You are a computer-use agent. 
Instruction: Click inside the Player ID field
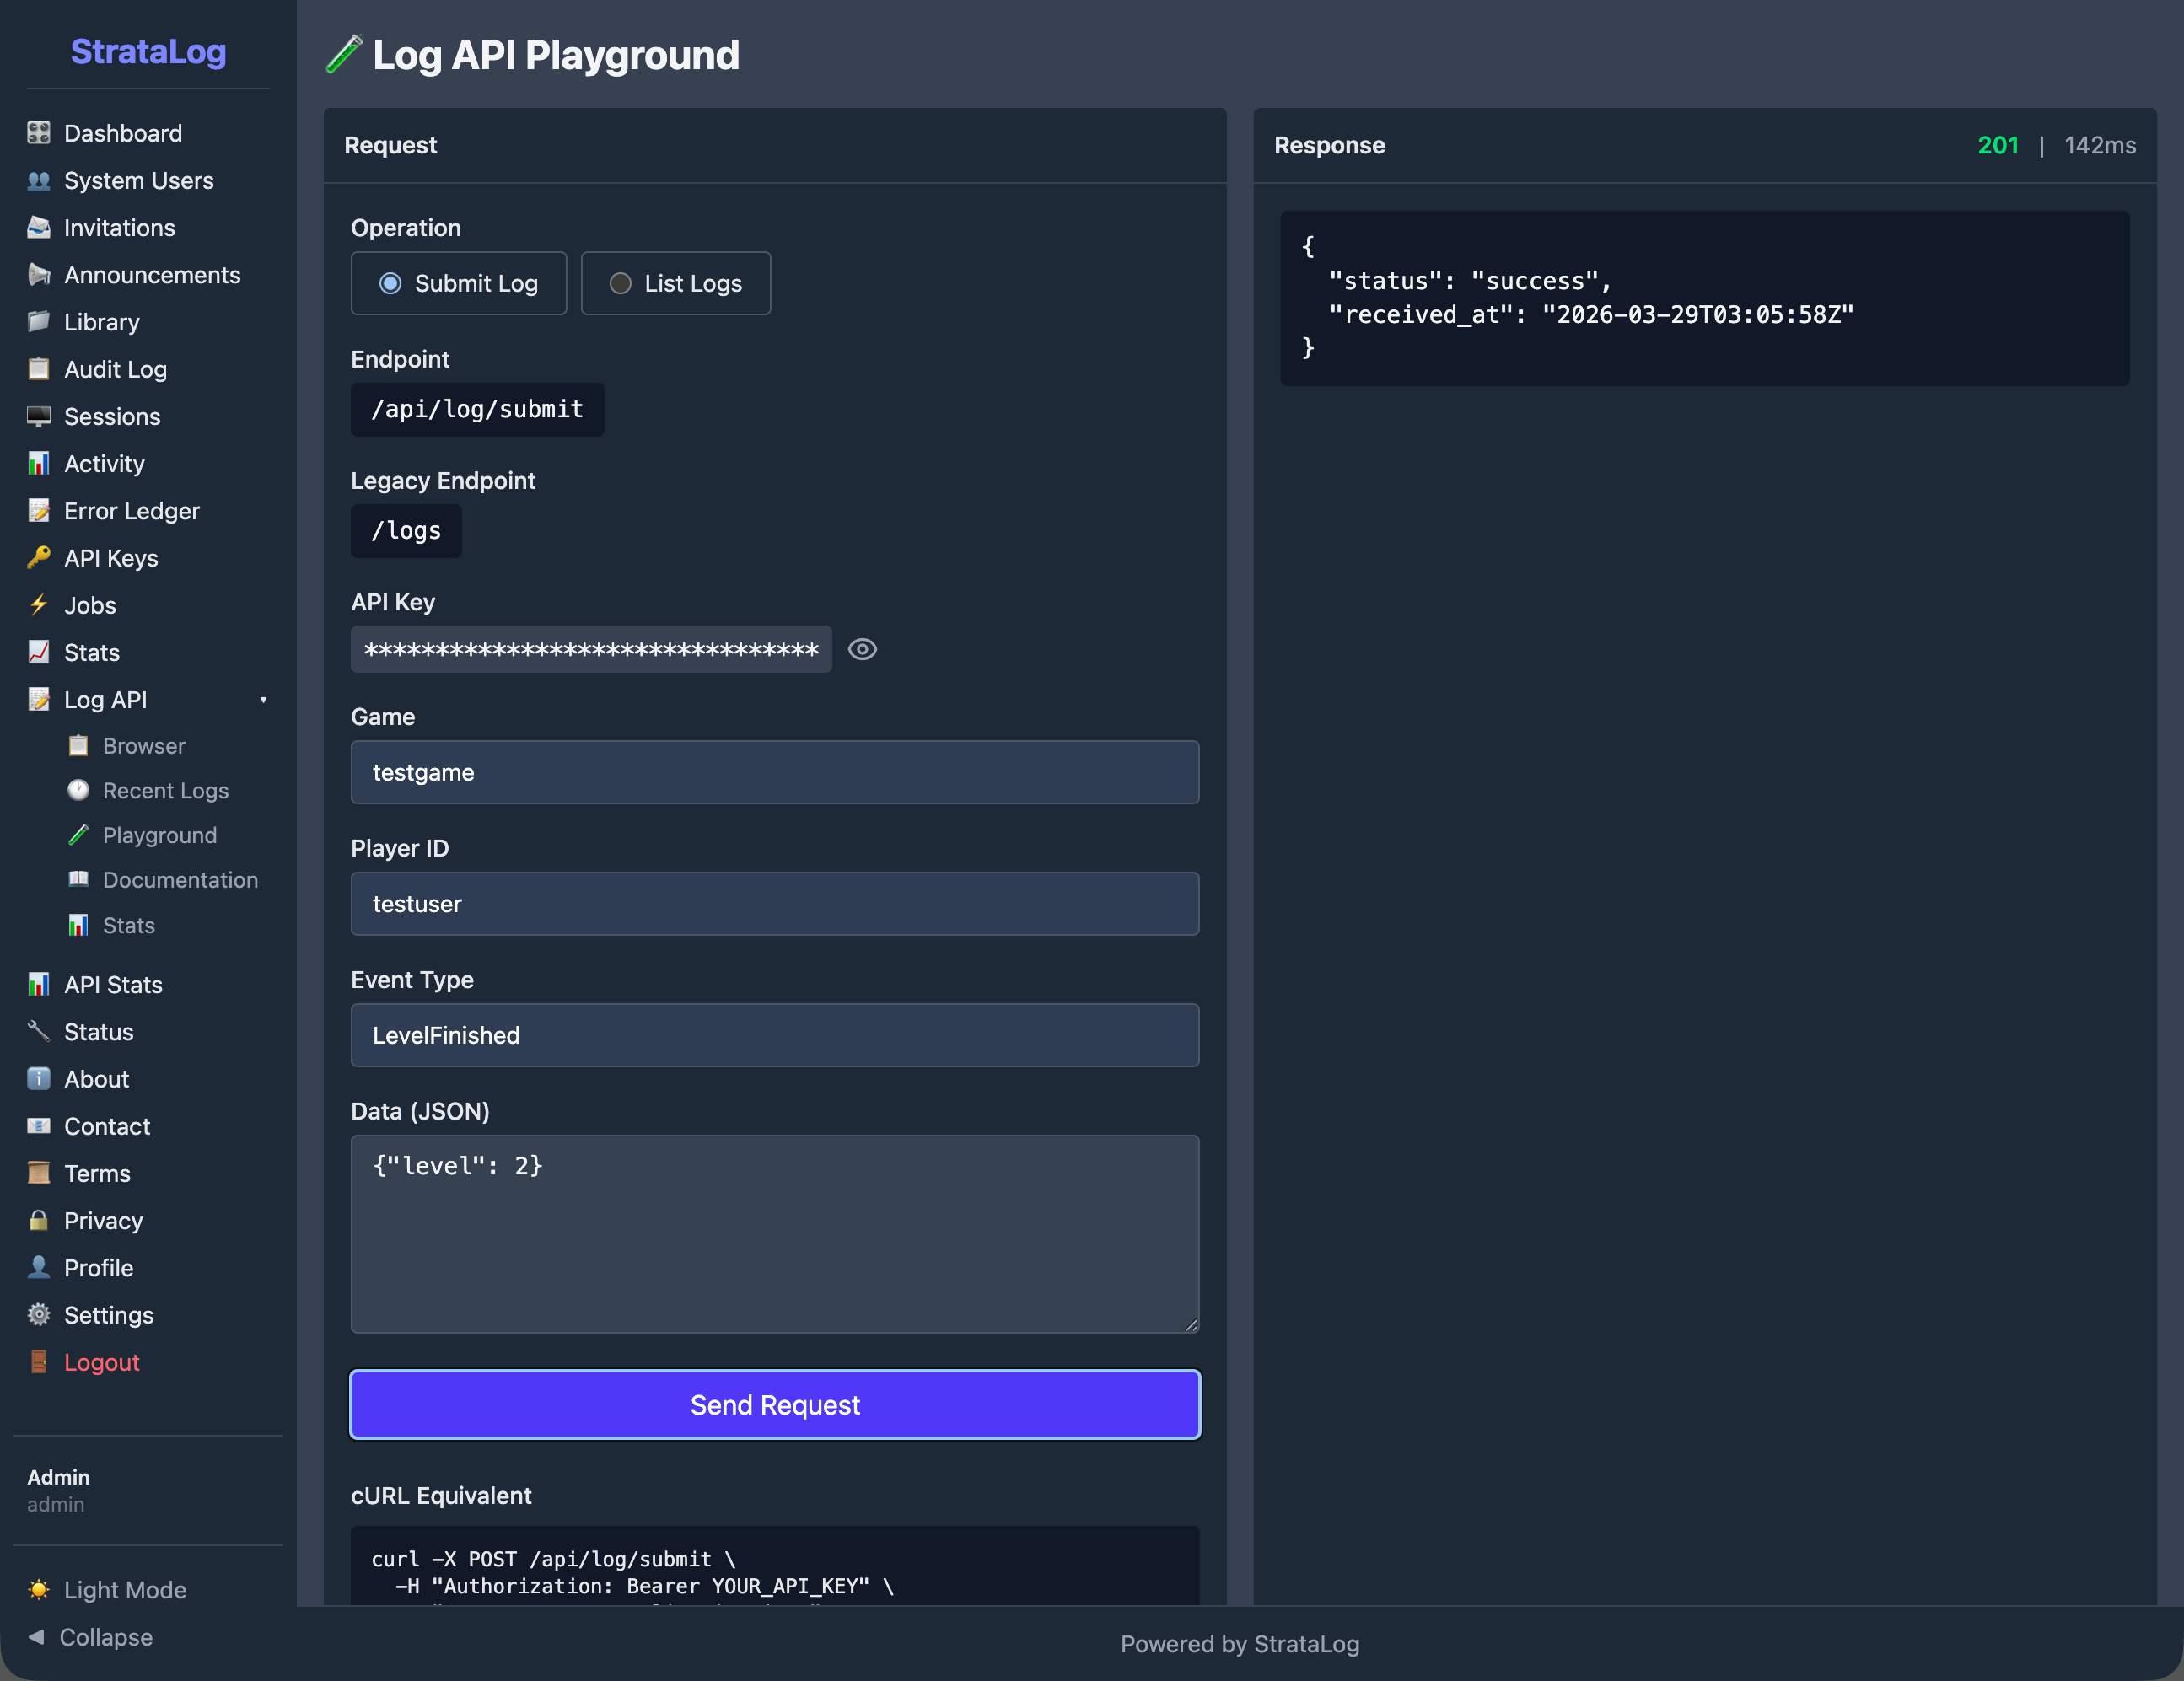[774, 903]
